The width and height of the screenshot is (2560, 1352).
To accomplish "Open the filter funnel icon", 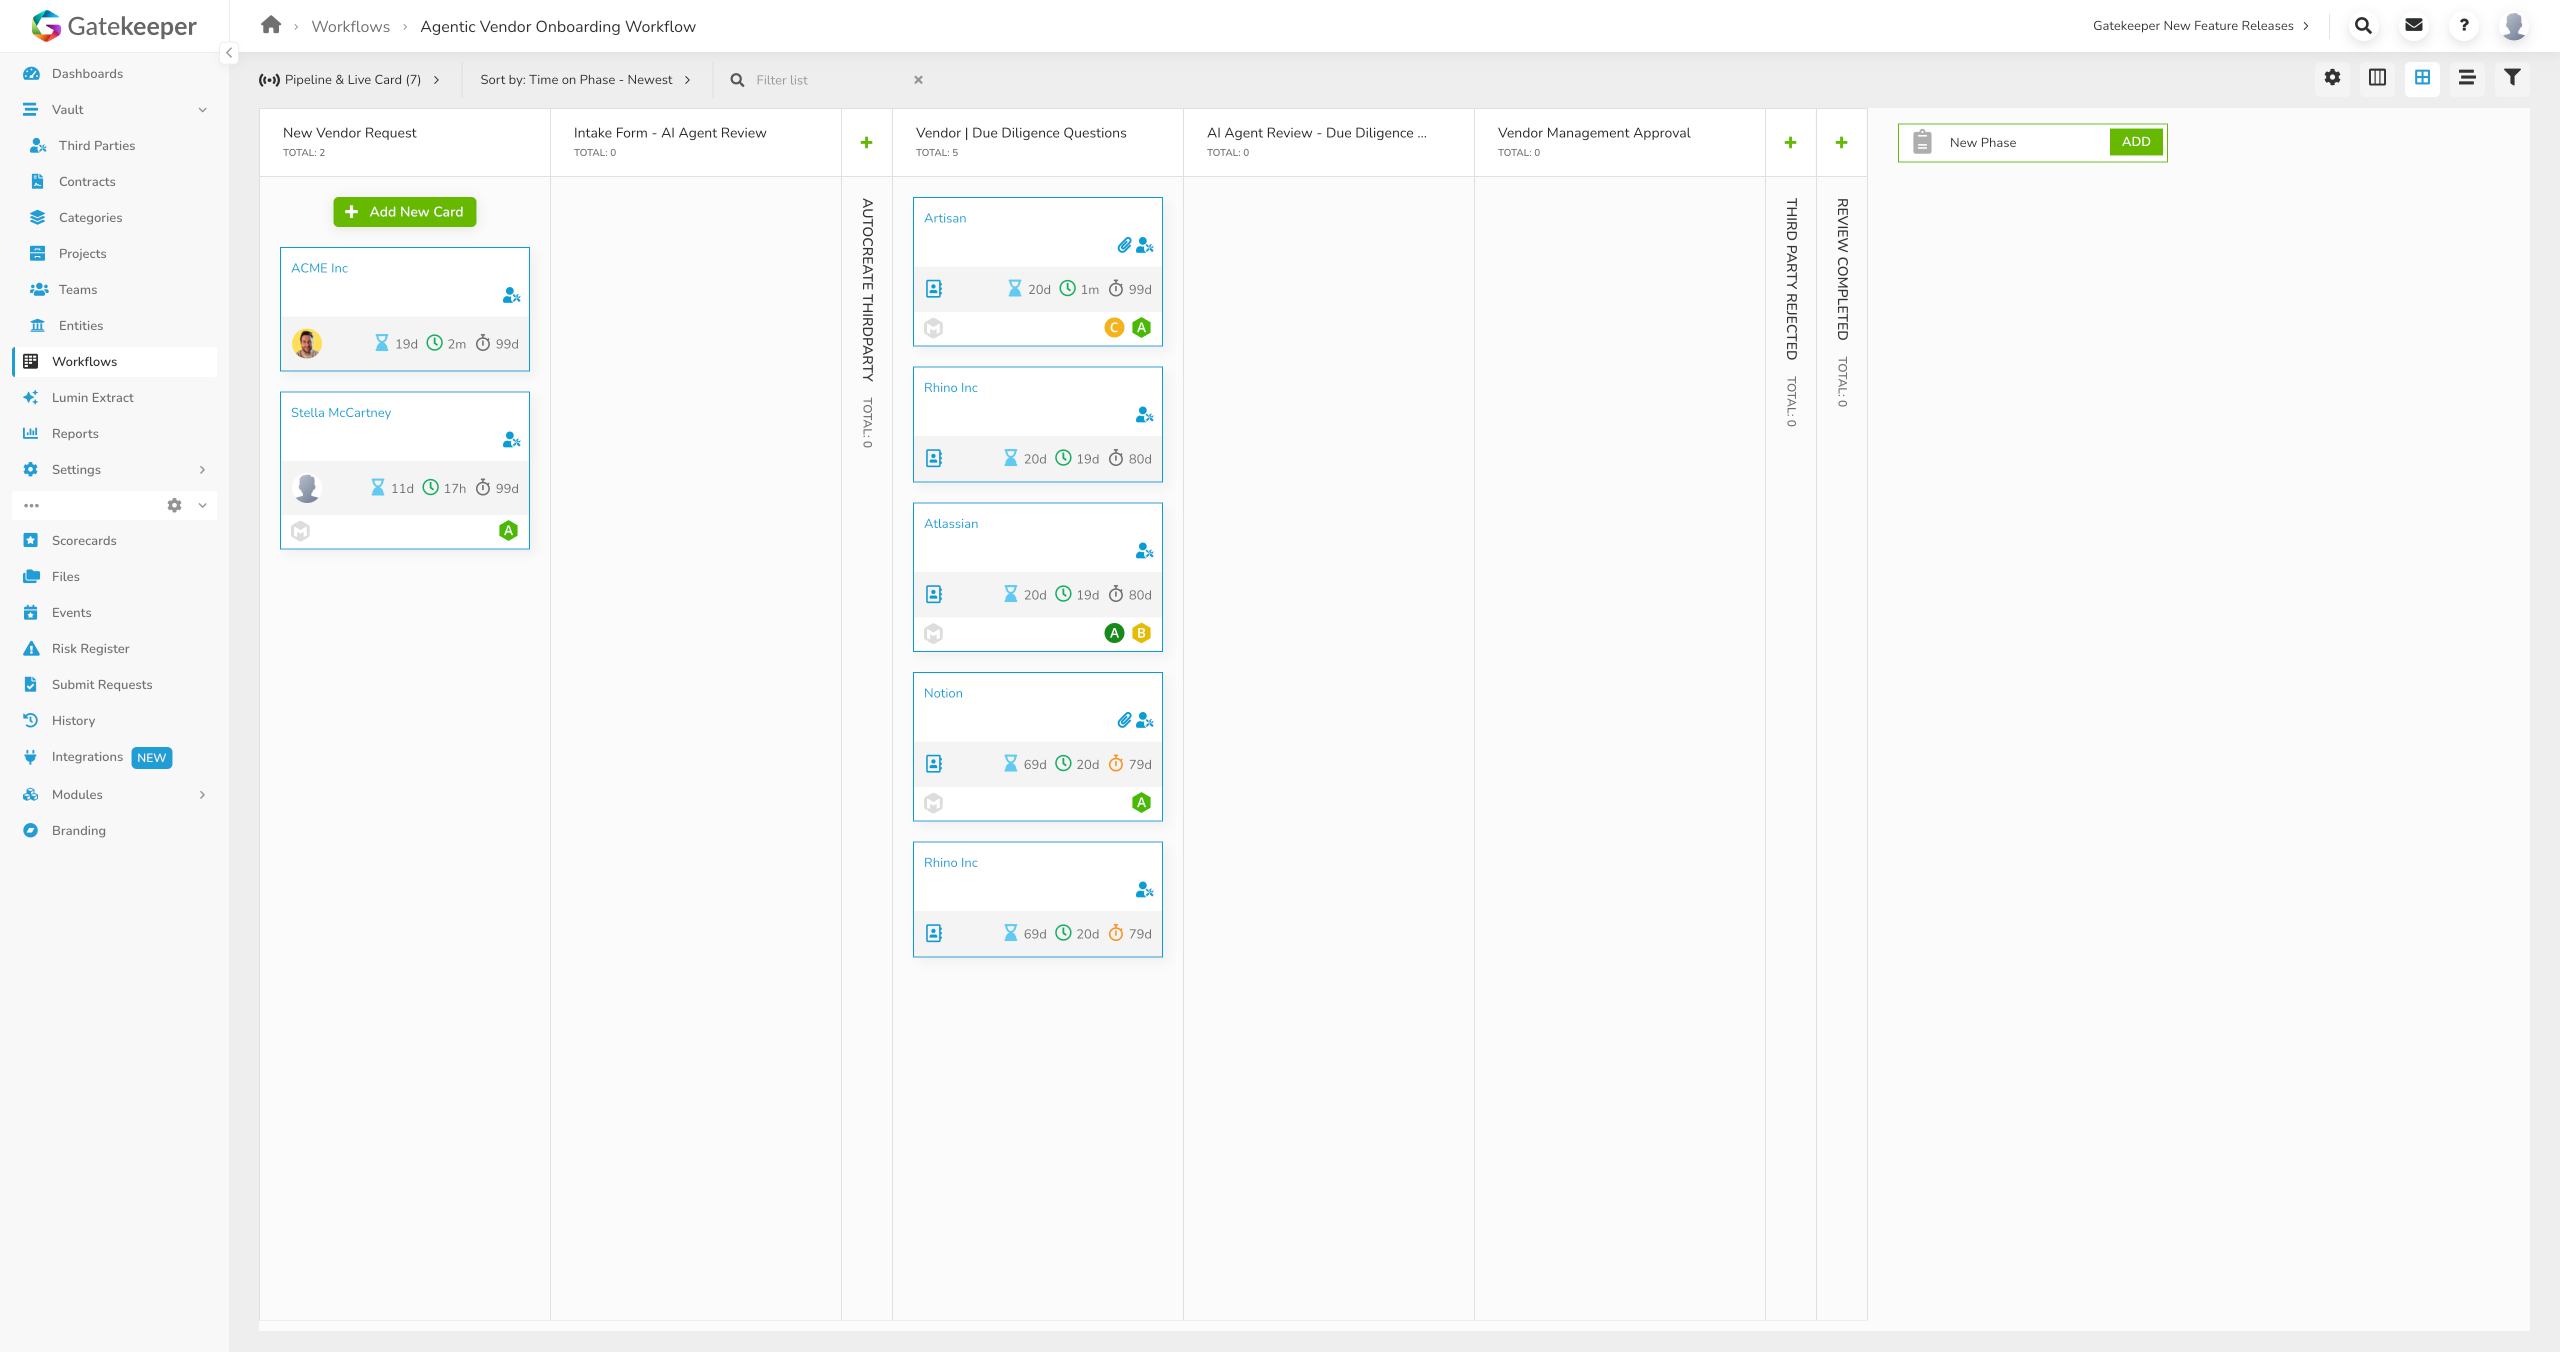I will [2512, 78].
